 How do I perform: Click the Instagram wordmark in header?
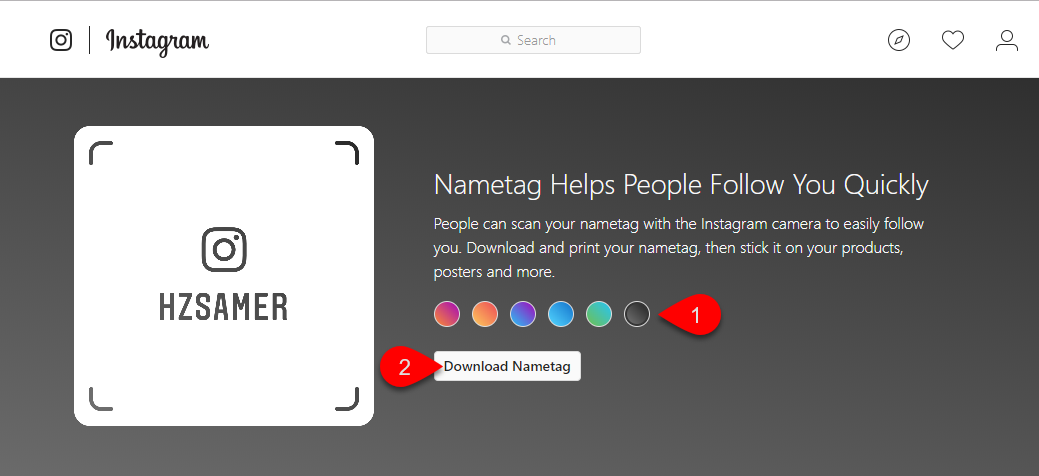(158, 42)
